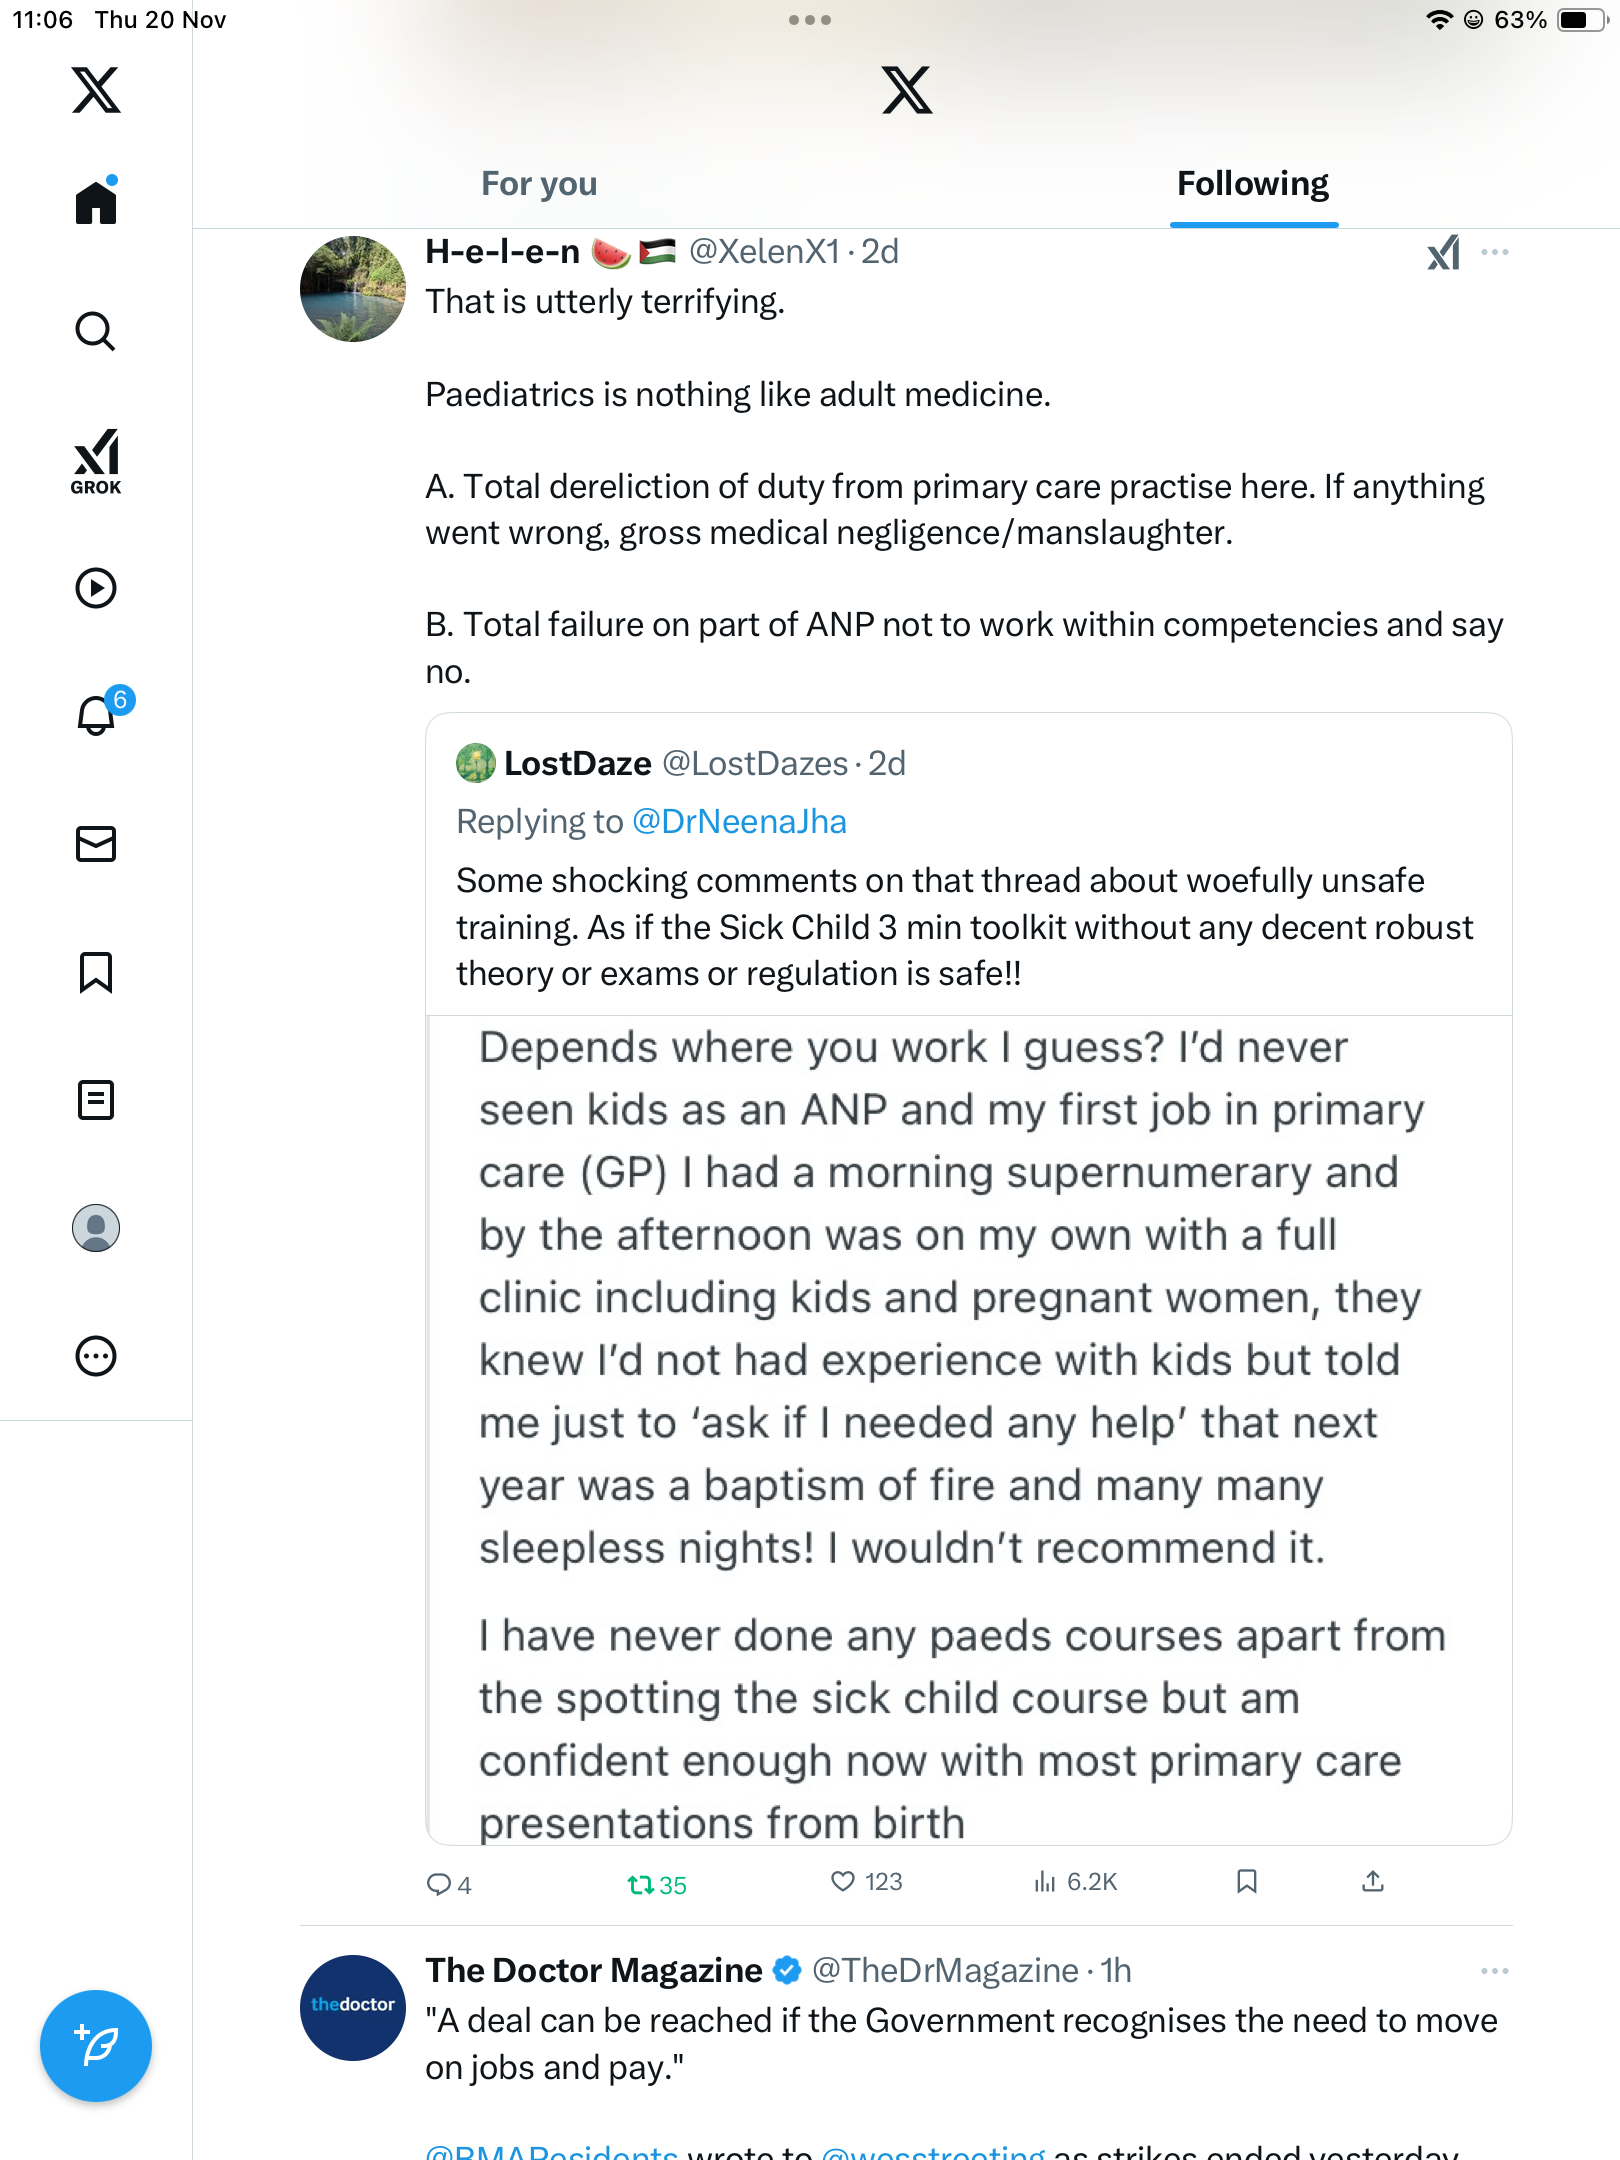Open more options on The Doctor Magazine post
Screen dimensions: 1620x2160
coord(1494,1971)
